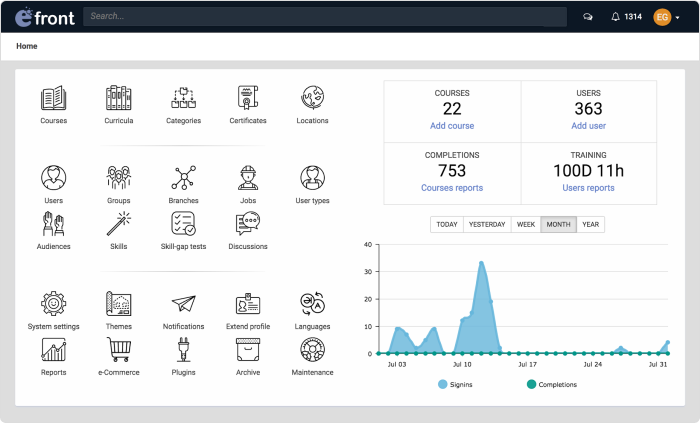Click the completions count 753

click(x=452, y=170)
